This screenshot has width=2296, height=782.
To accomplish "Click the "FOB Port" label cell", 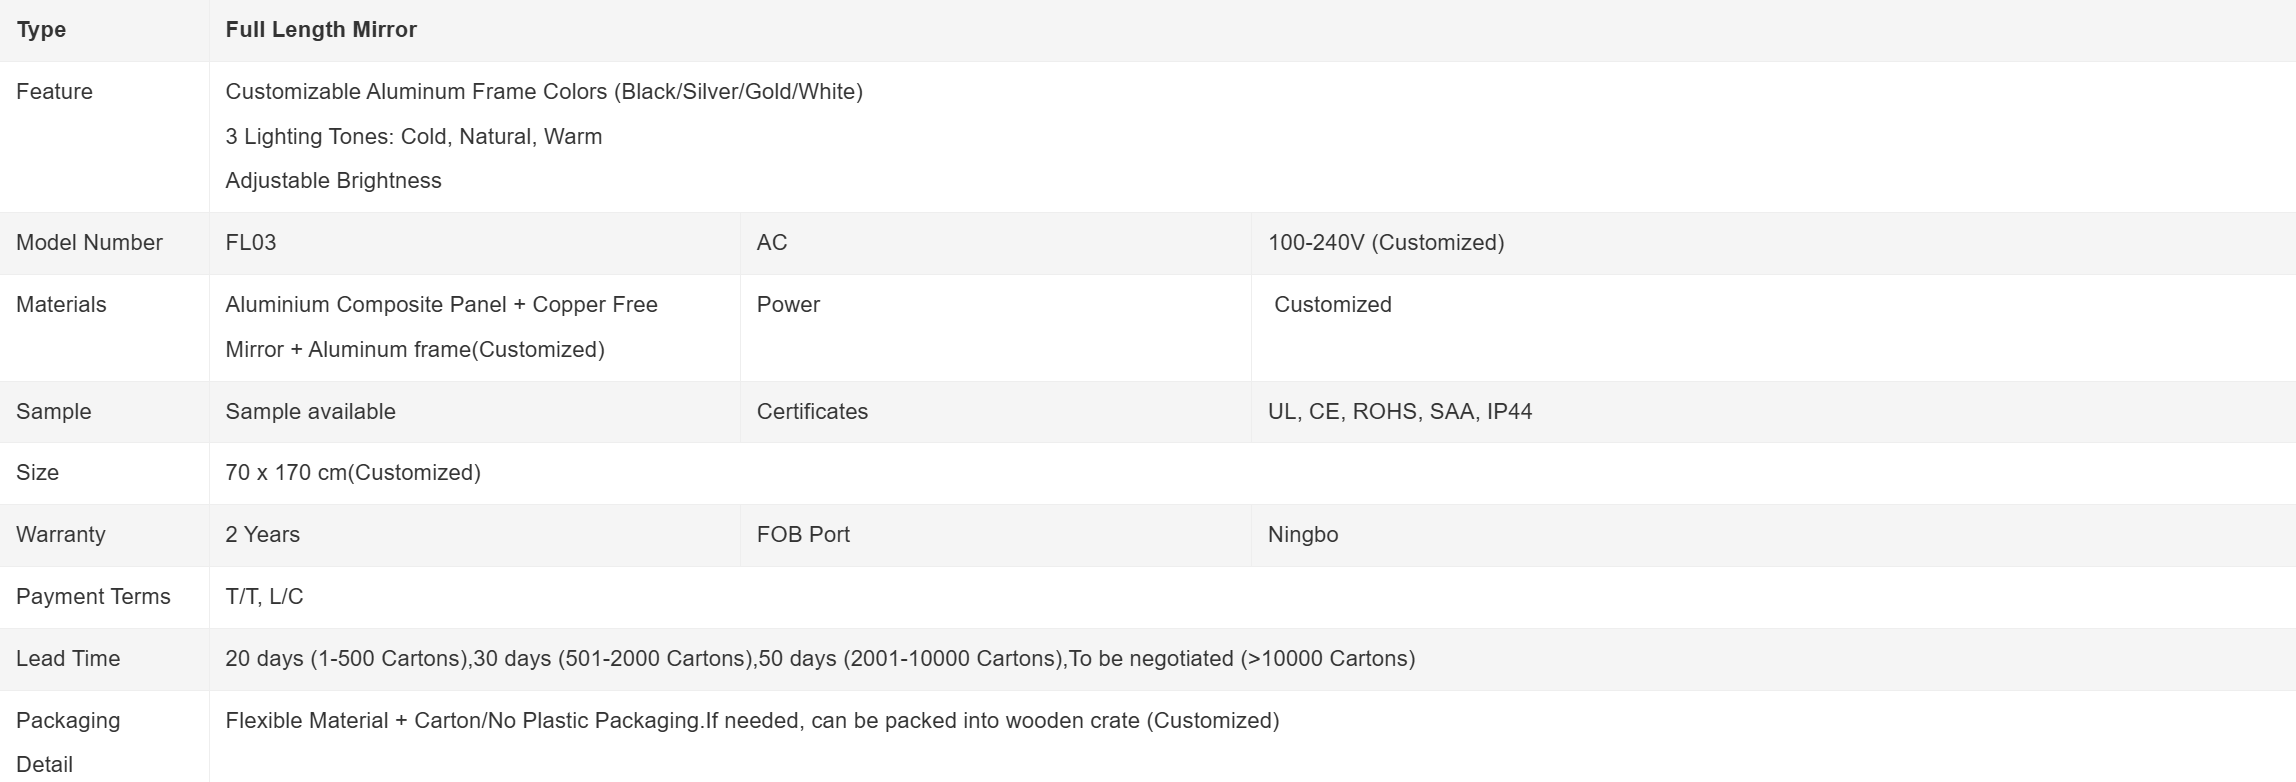I will (x=803, y=535).
